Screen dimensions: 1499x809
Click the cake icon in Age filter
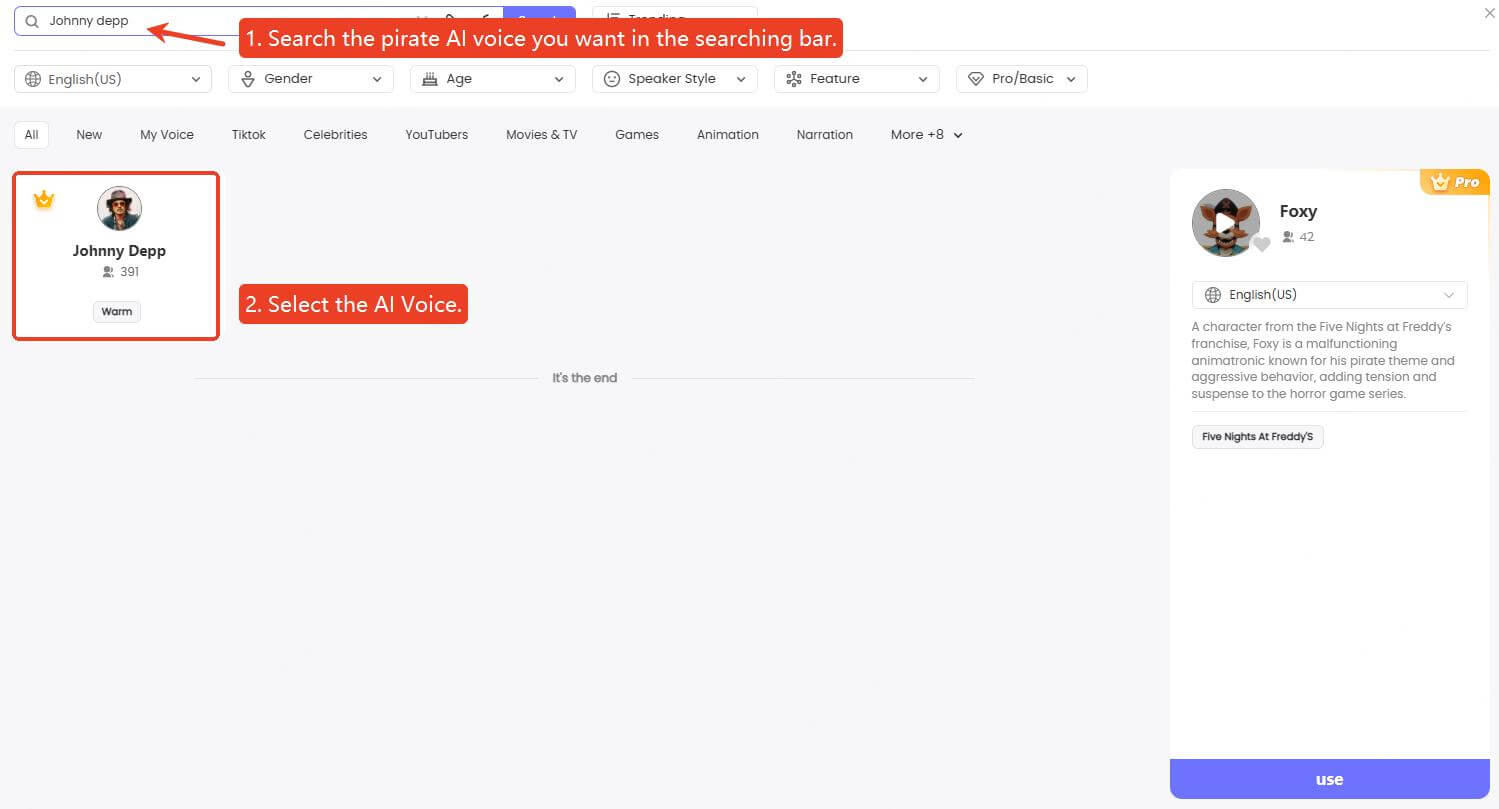point(430,79)
